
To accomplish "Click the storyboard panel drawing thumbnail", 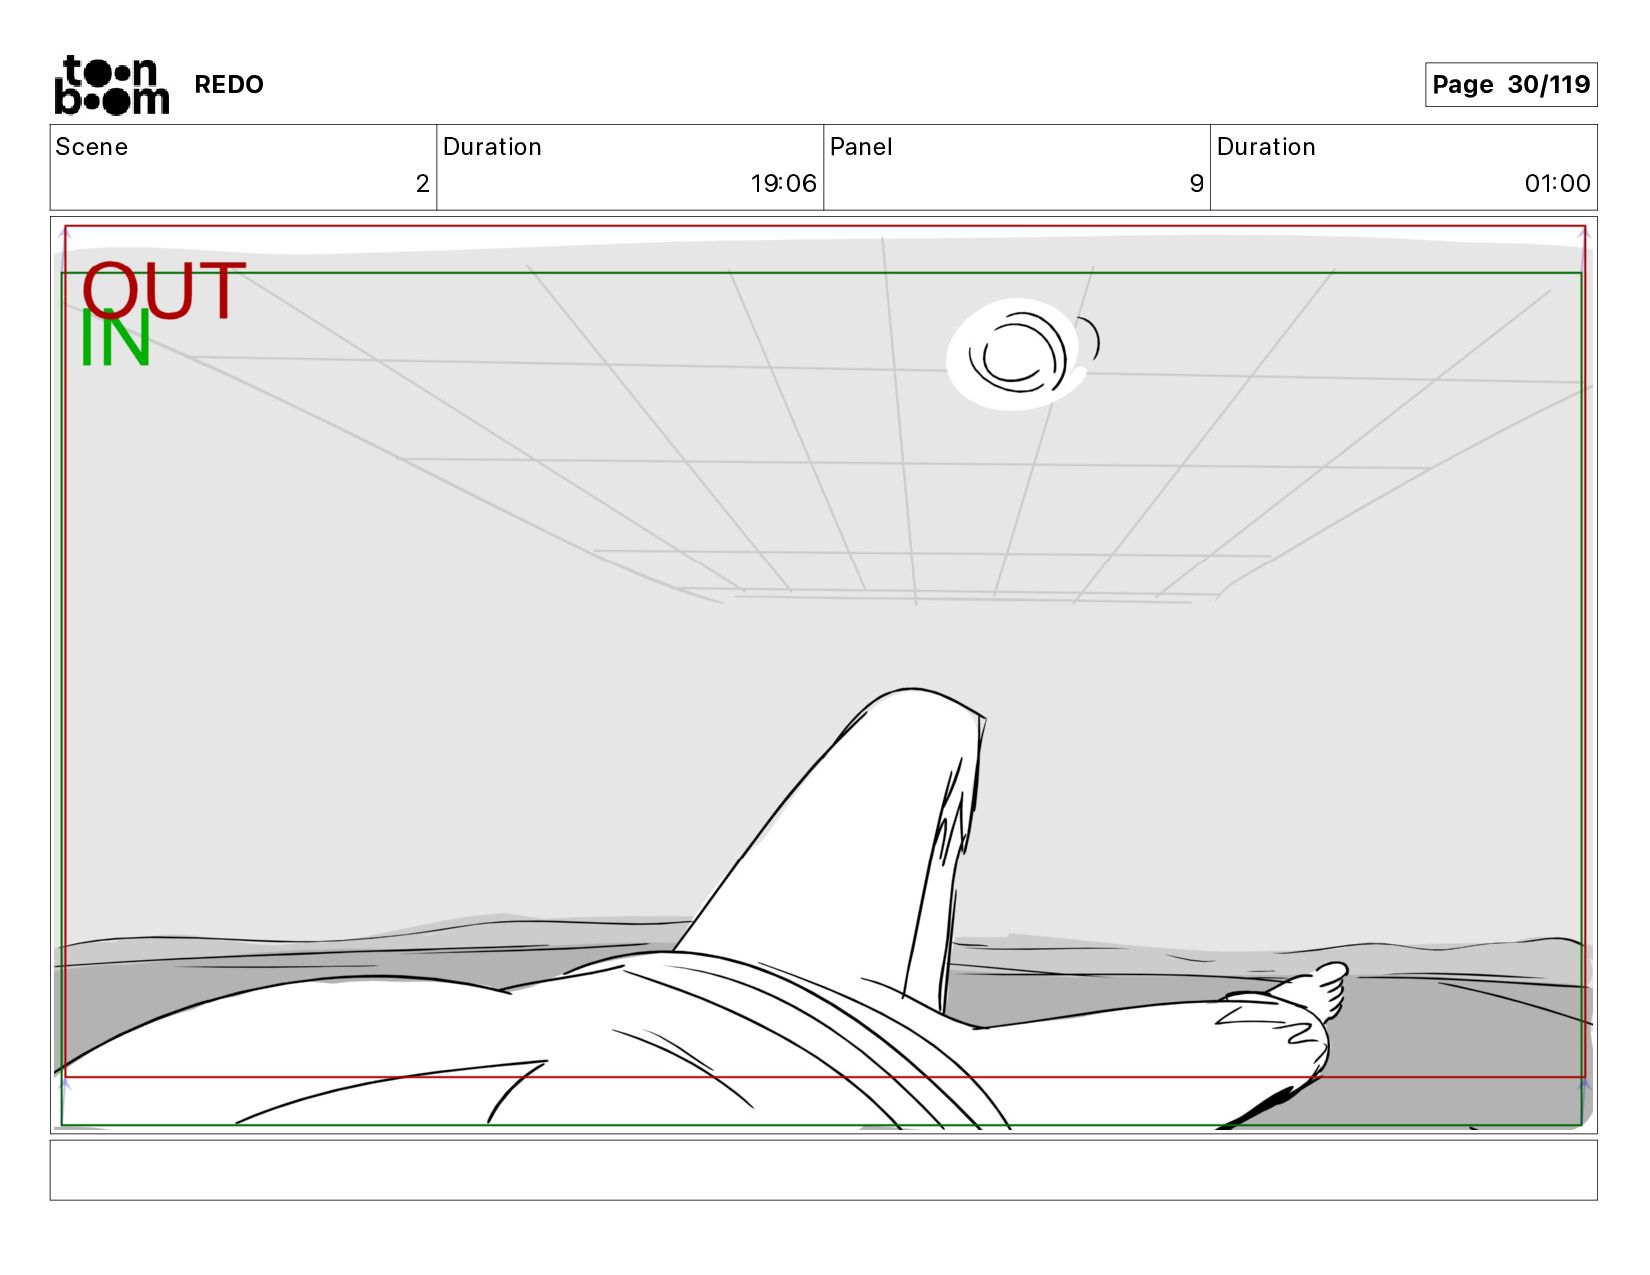I will 823,675.
